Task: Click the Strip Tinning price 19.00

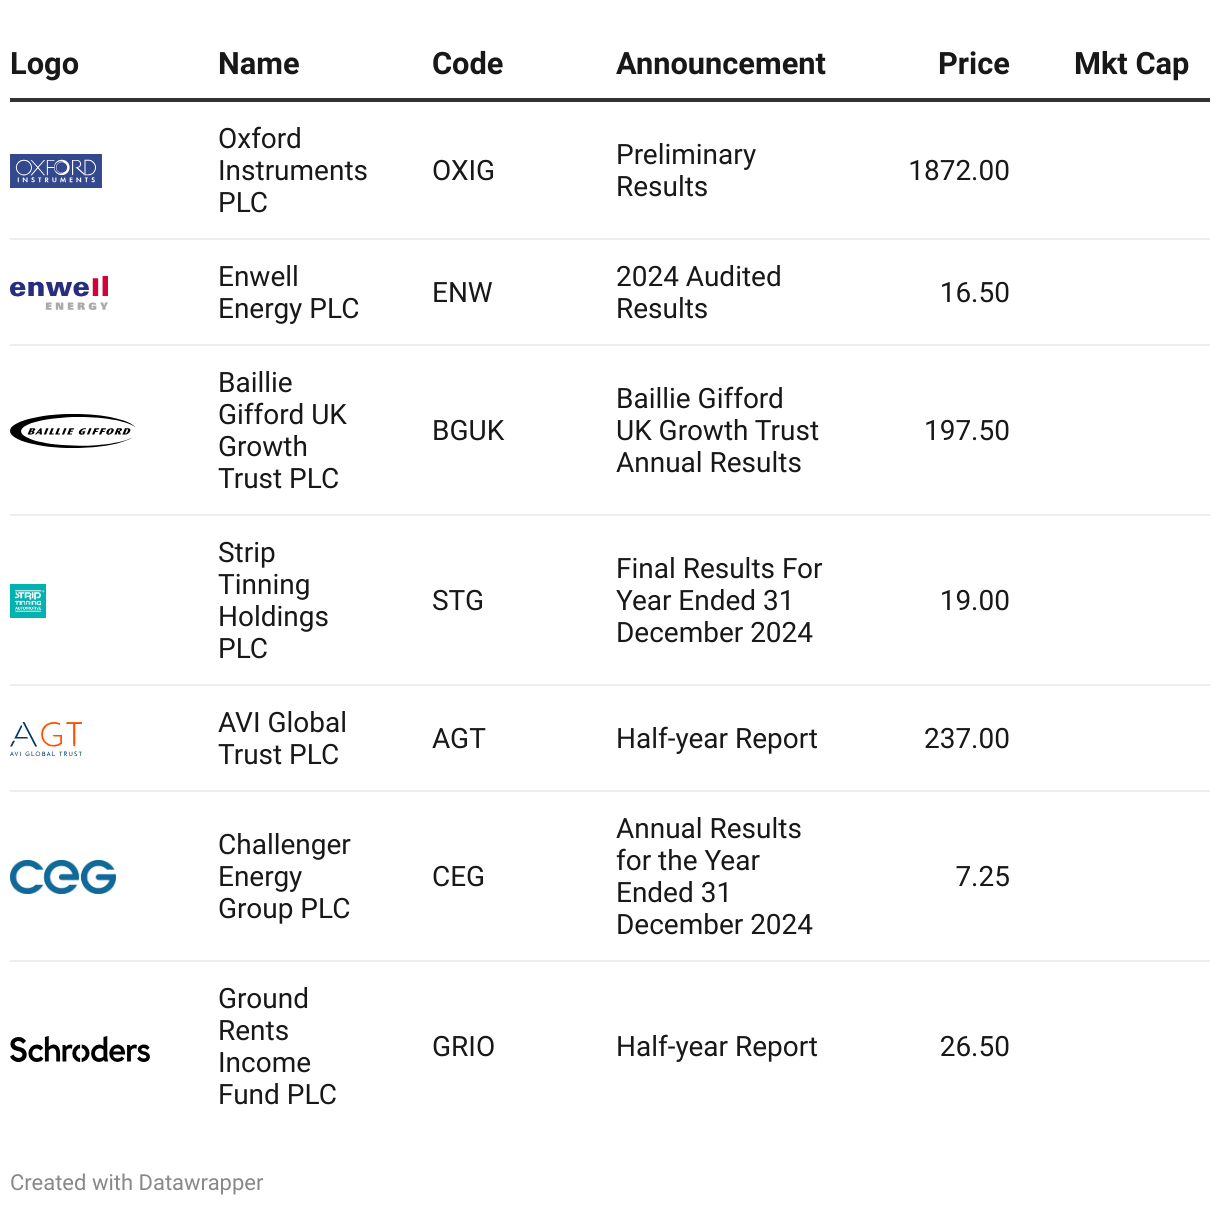Action: click(x=974, y=601)
